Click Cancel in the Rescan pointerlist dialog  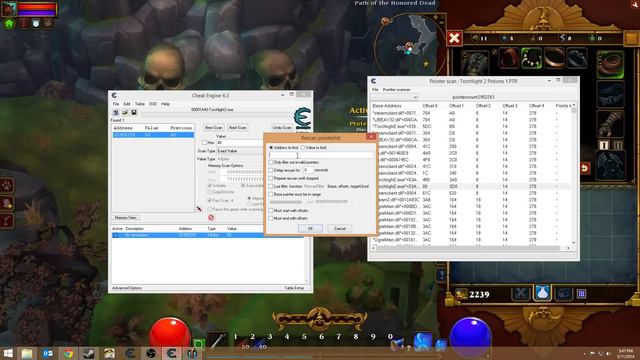click(x=340, y=229)
